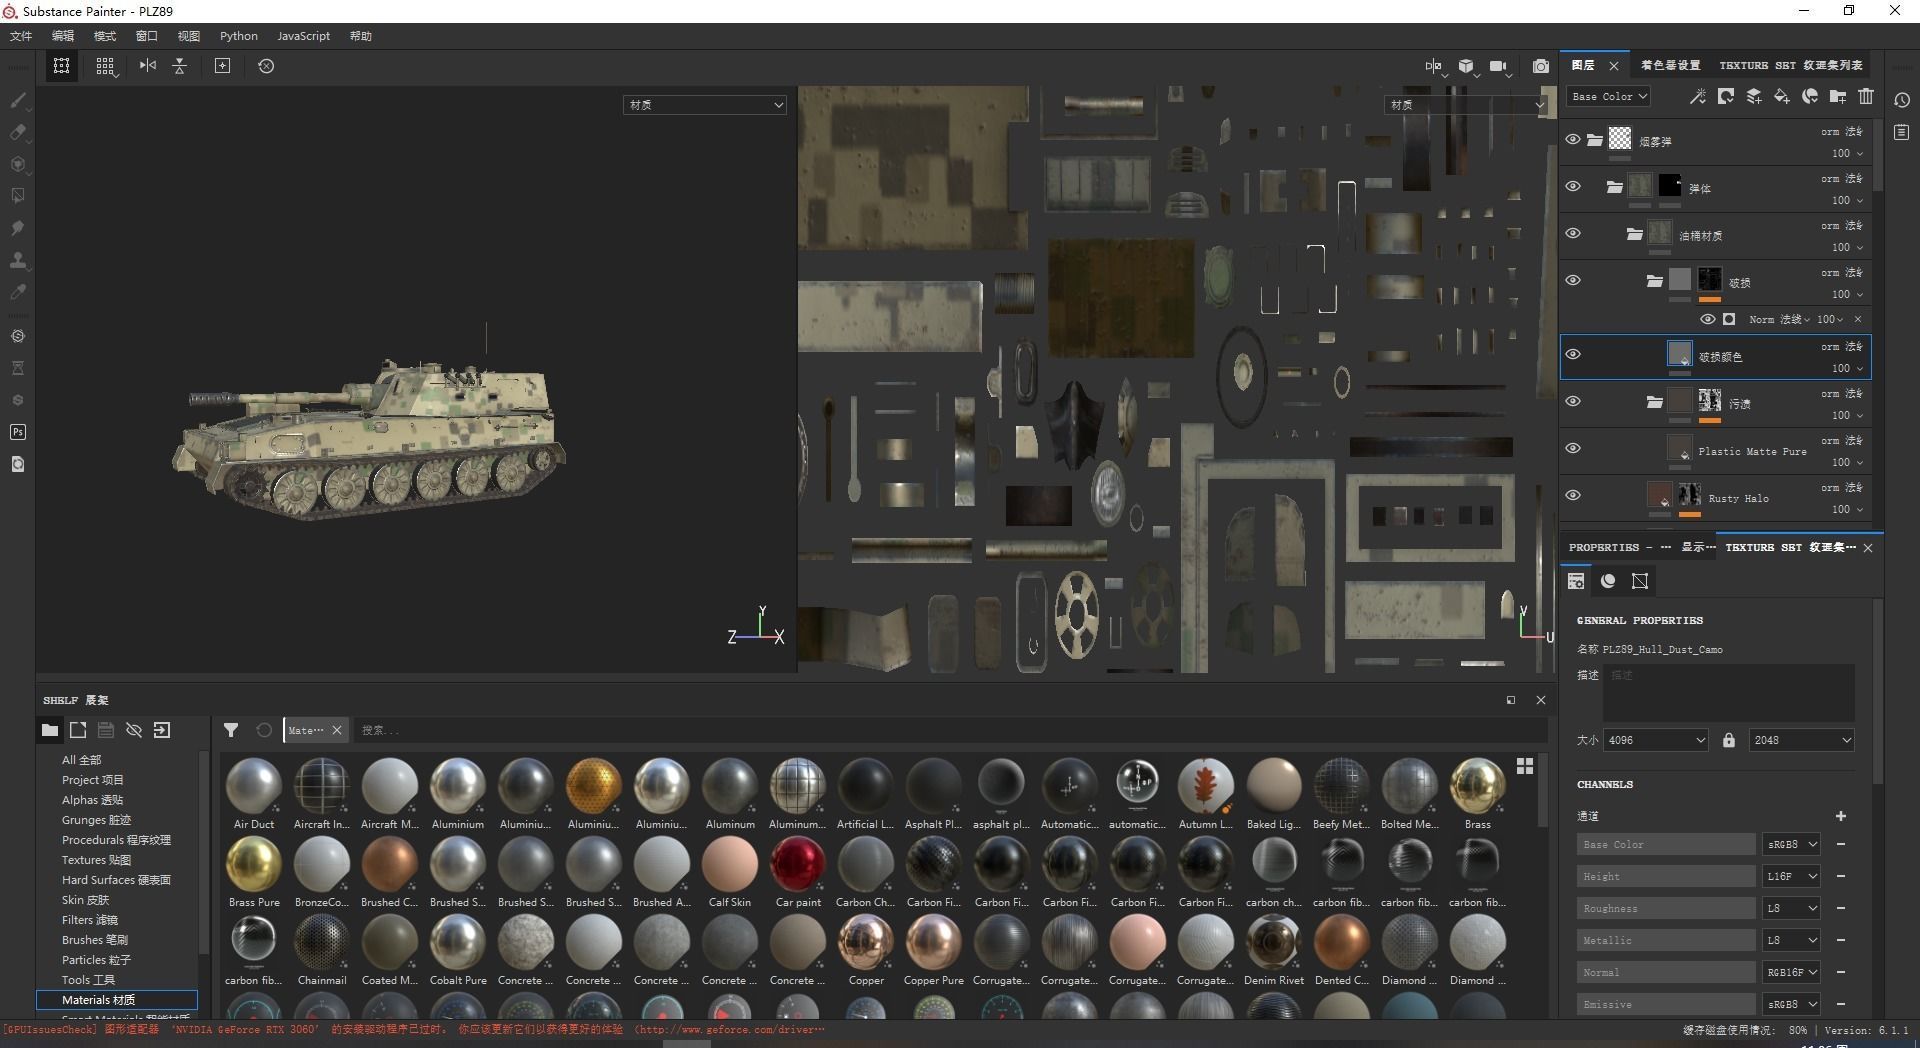Add a new channel with plus button
1920x1048 pixels.
point(1840,816)
